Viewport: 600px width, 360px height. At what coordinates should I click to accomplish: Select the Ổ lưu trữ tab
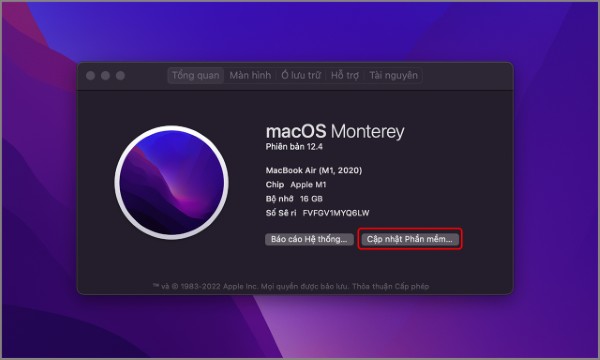pyautogui.click(x=301, y=75)
